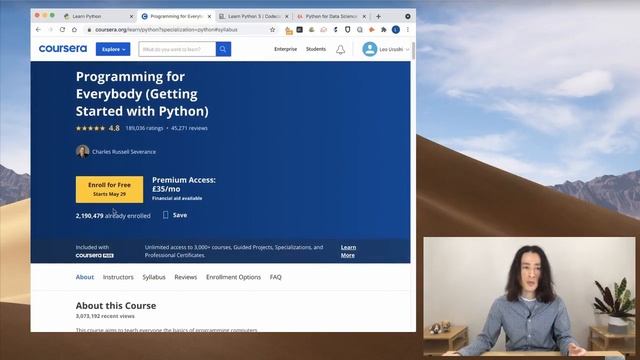Image resolution: width=640 pixels, height=360 pixels.
Task: Click the Coursera Plus logo
Action: pos(94,256)
